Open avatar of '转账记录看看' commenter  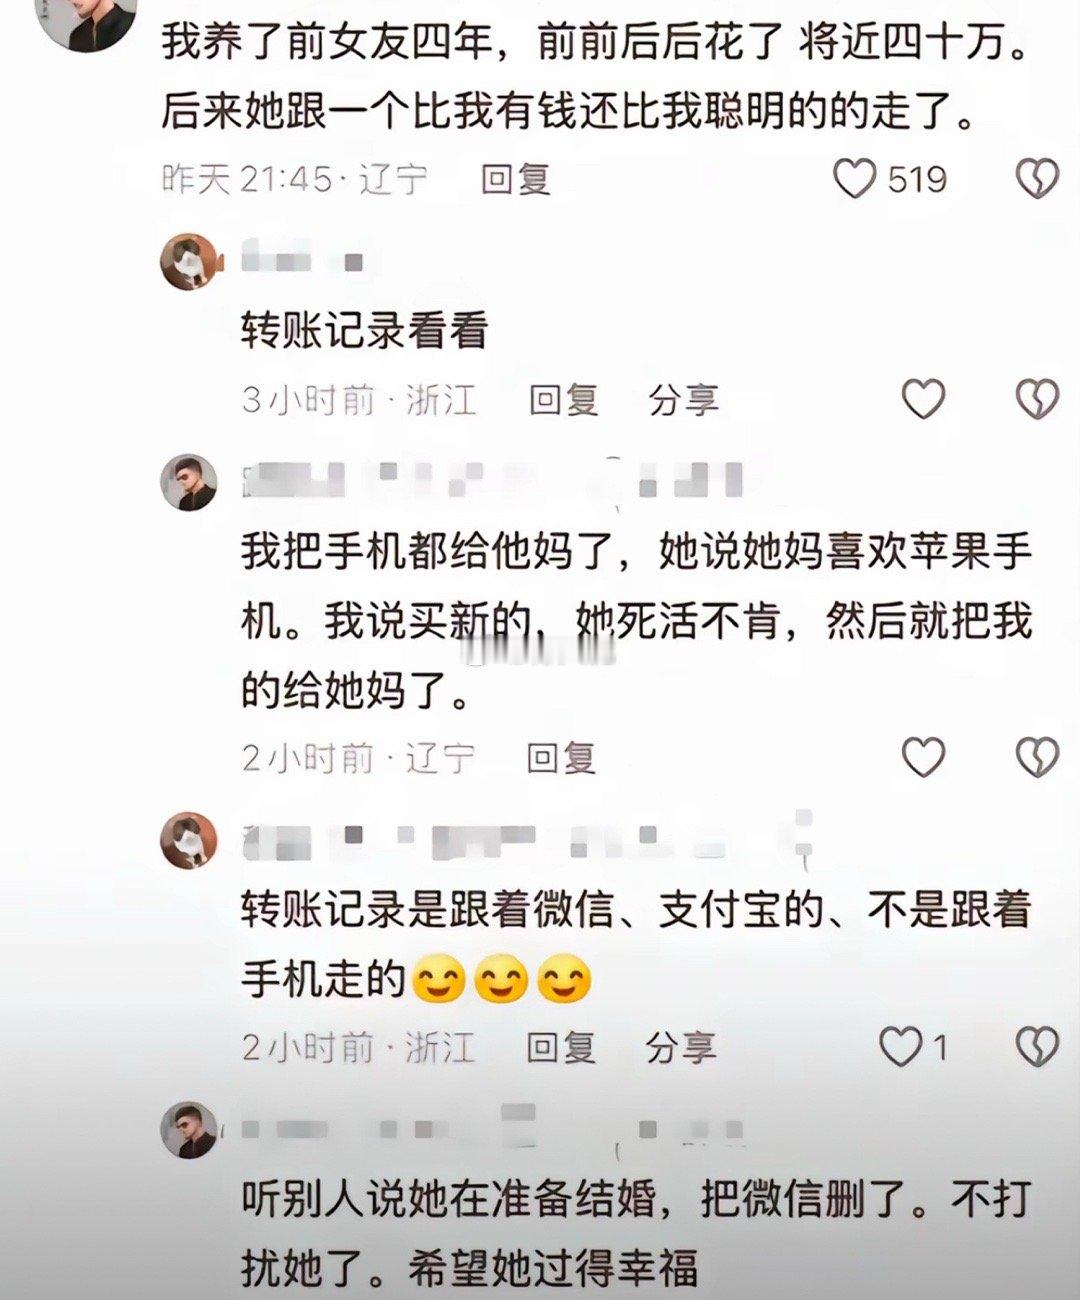point(189,262)
